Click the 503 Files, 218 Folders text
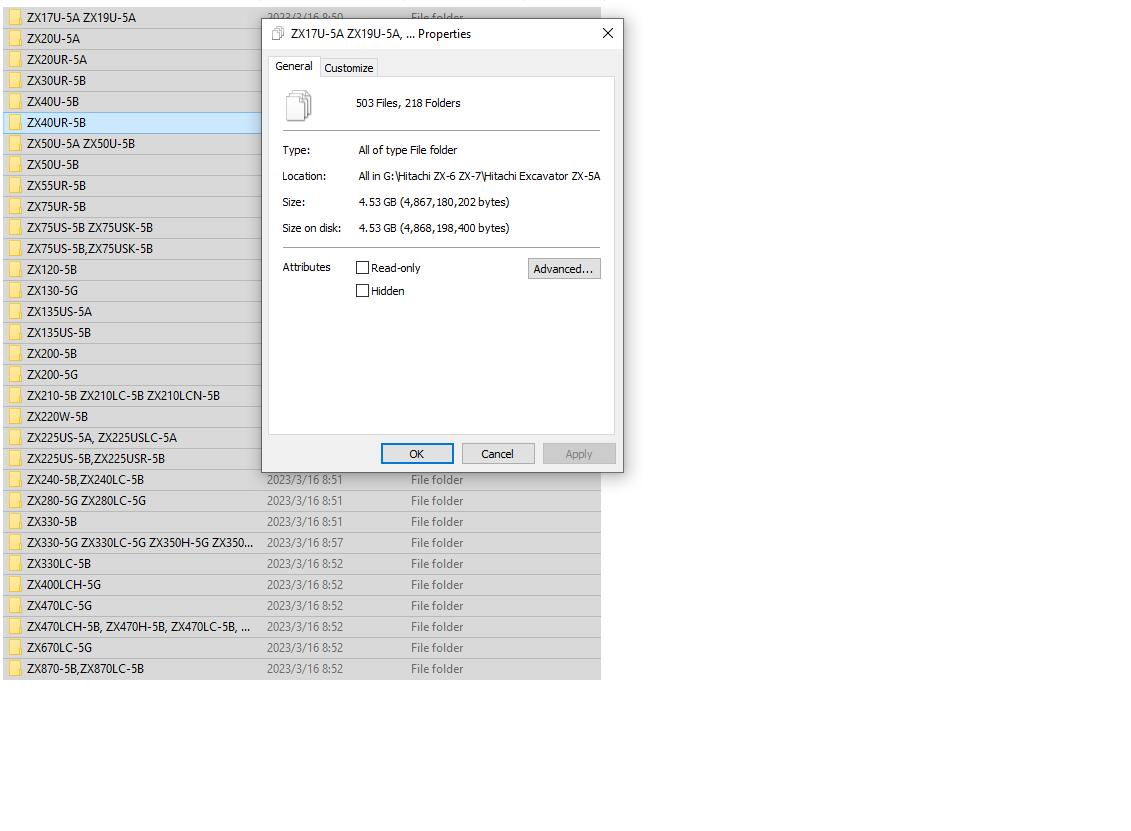This screenshot has height=831, width=1131. [408, 103]
